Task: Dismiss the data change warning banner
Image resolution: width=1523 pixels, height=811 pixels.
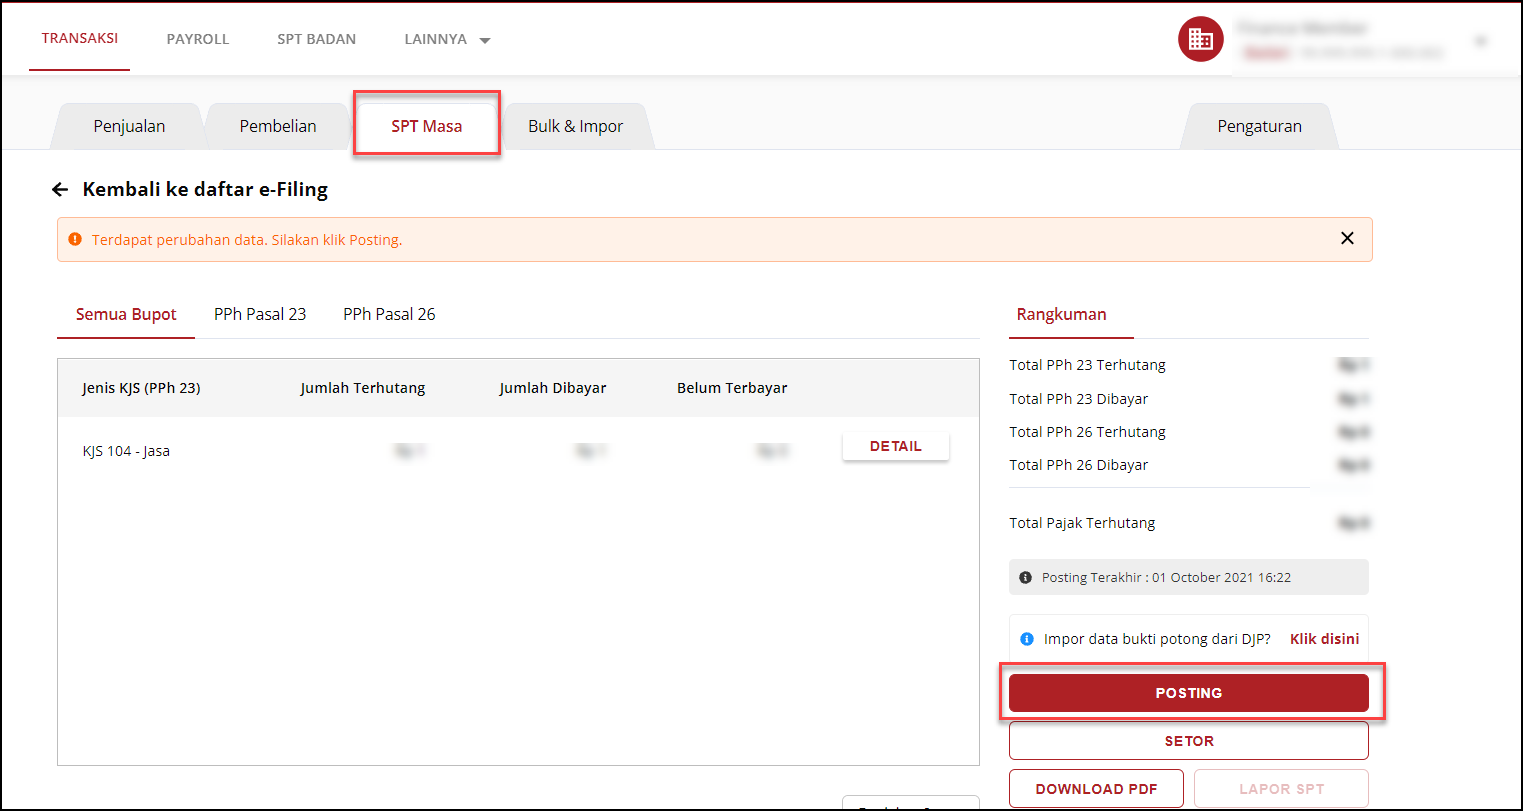Action: pyautogui.click(x=1347, y=239)
